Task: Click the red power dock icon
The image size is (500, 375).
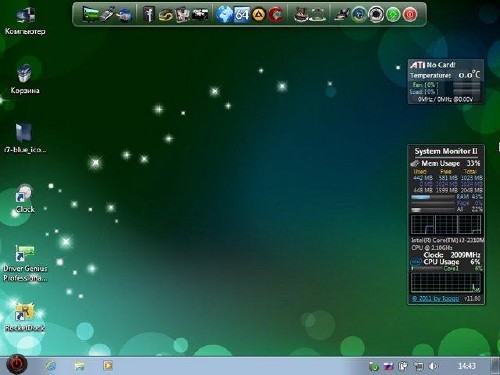Action: 410,15
